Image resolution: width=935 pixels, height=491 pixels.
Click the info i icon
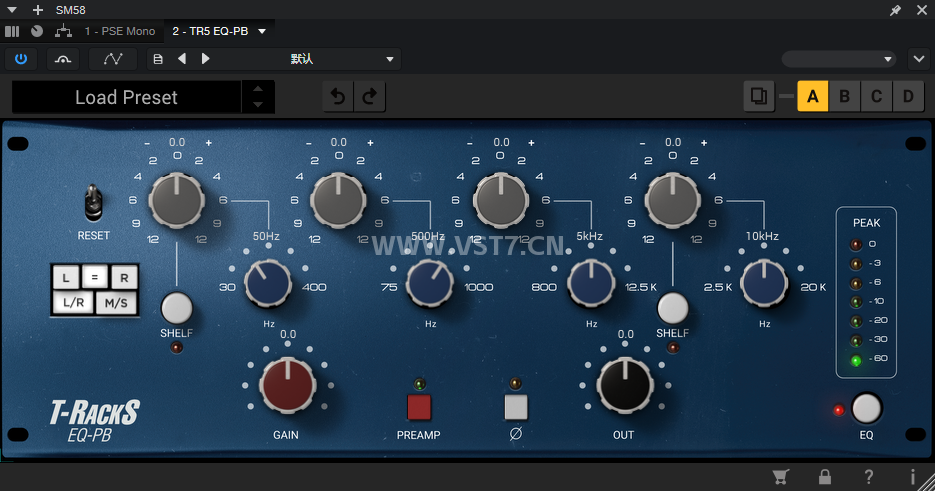click(912, 477)
